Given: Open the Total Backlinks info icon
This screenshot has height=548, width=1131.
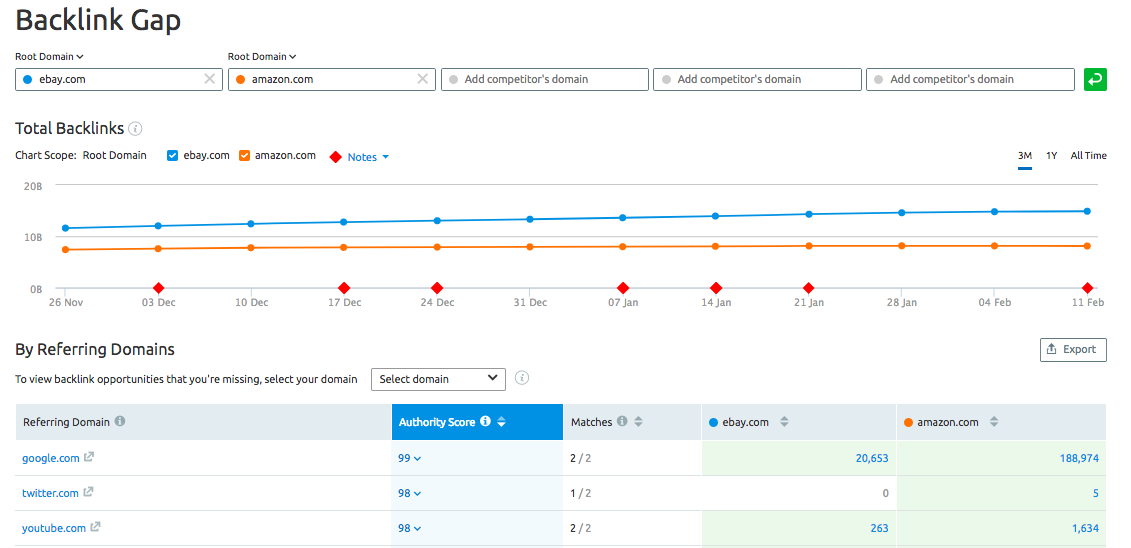Looking at the screenshot, I should point(135,129).
